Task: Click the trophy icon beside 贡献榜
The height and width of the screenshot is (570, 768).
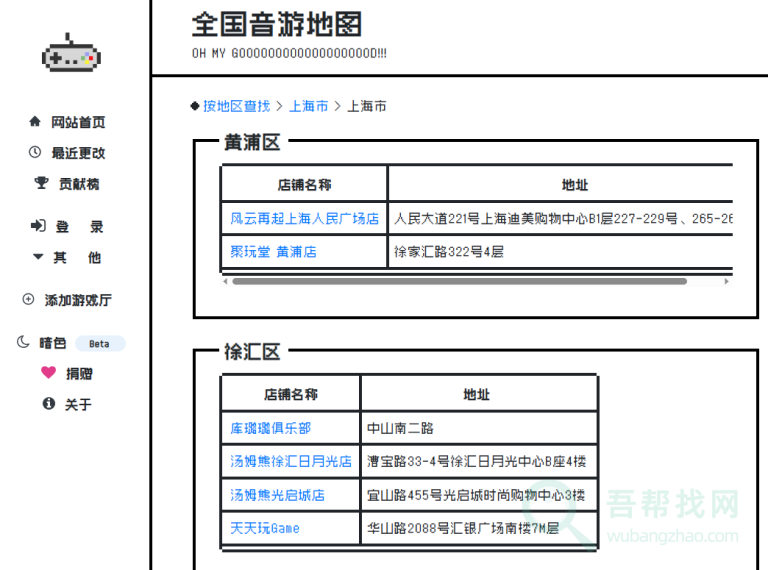Action: (41, 184)
